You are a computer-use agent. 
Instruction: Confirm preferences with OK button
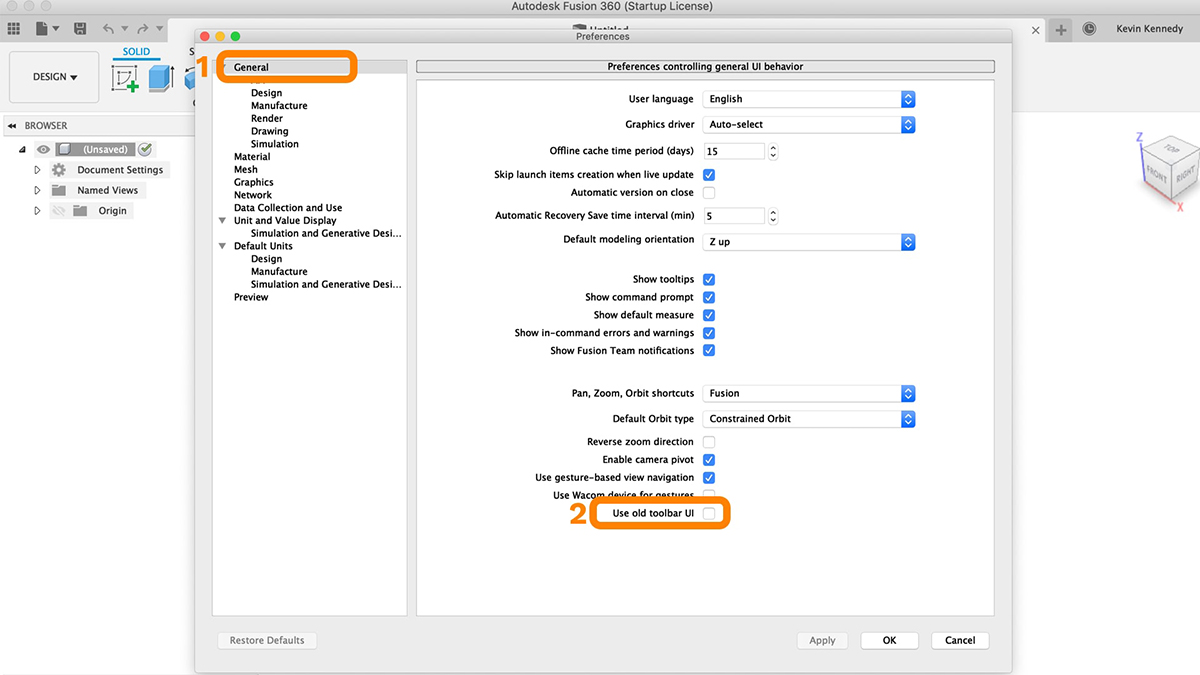(x=889, y=640)
